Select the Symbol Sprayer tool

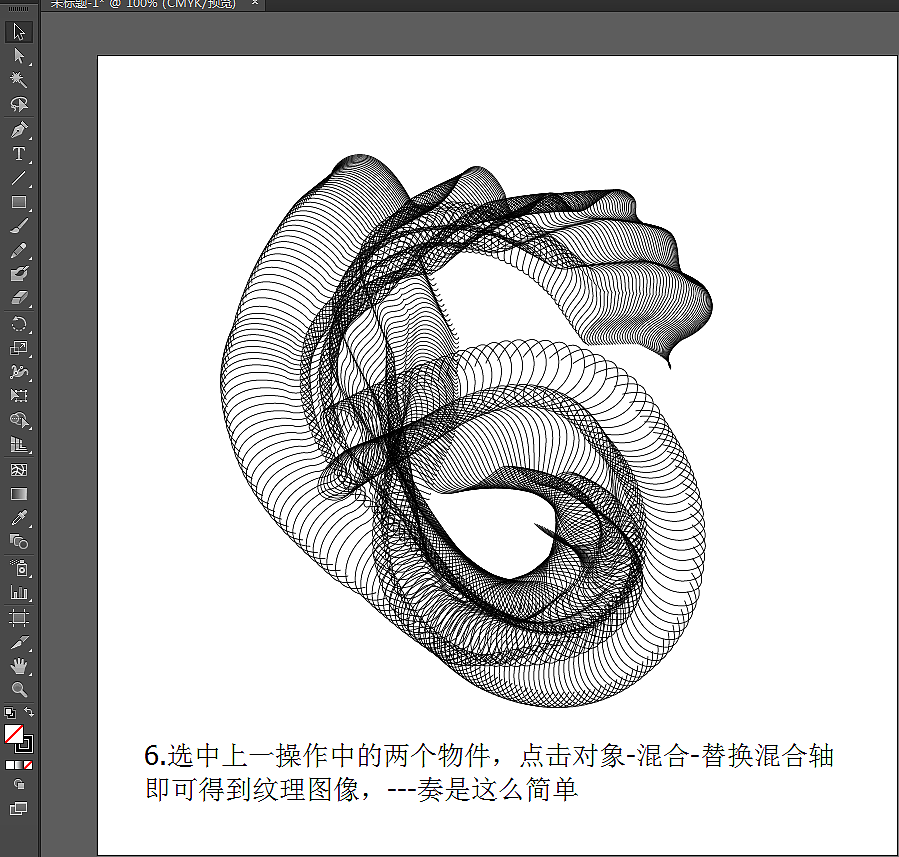(18, 568)
